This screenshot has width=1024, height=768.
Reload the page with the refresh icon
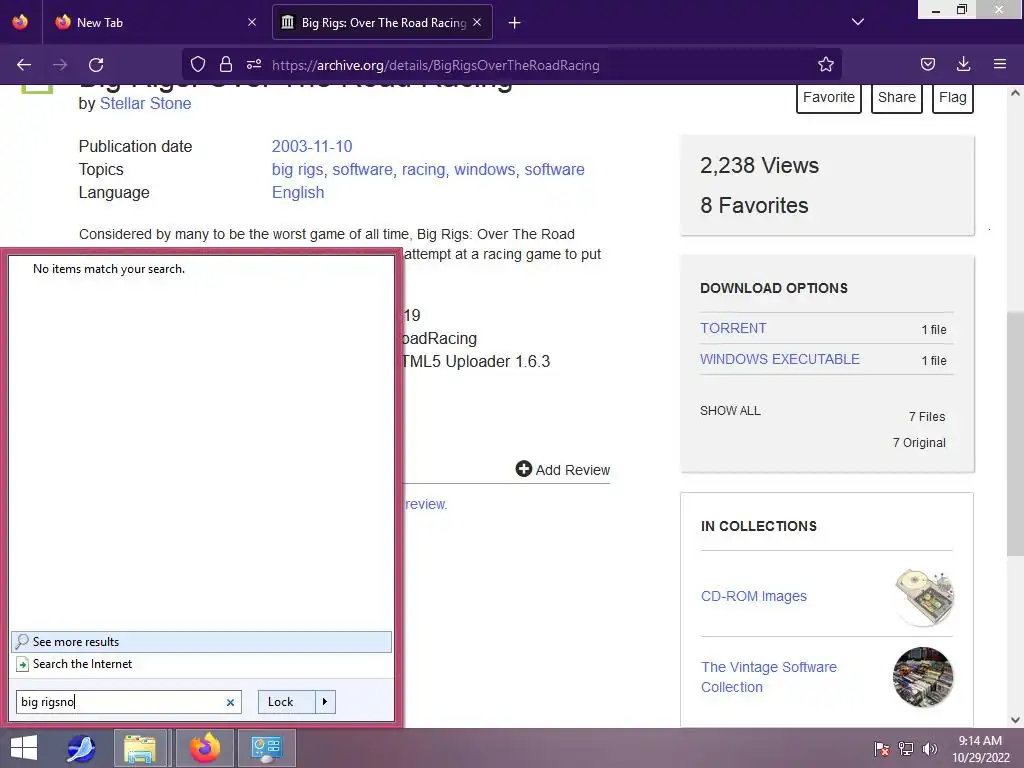[x=96, y=65]
